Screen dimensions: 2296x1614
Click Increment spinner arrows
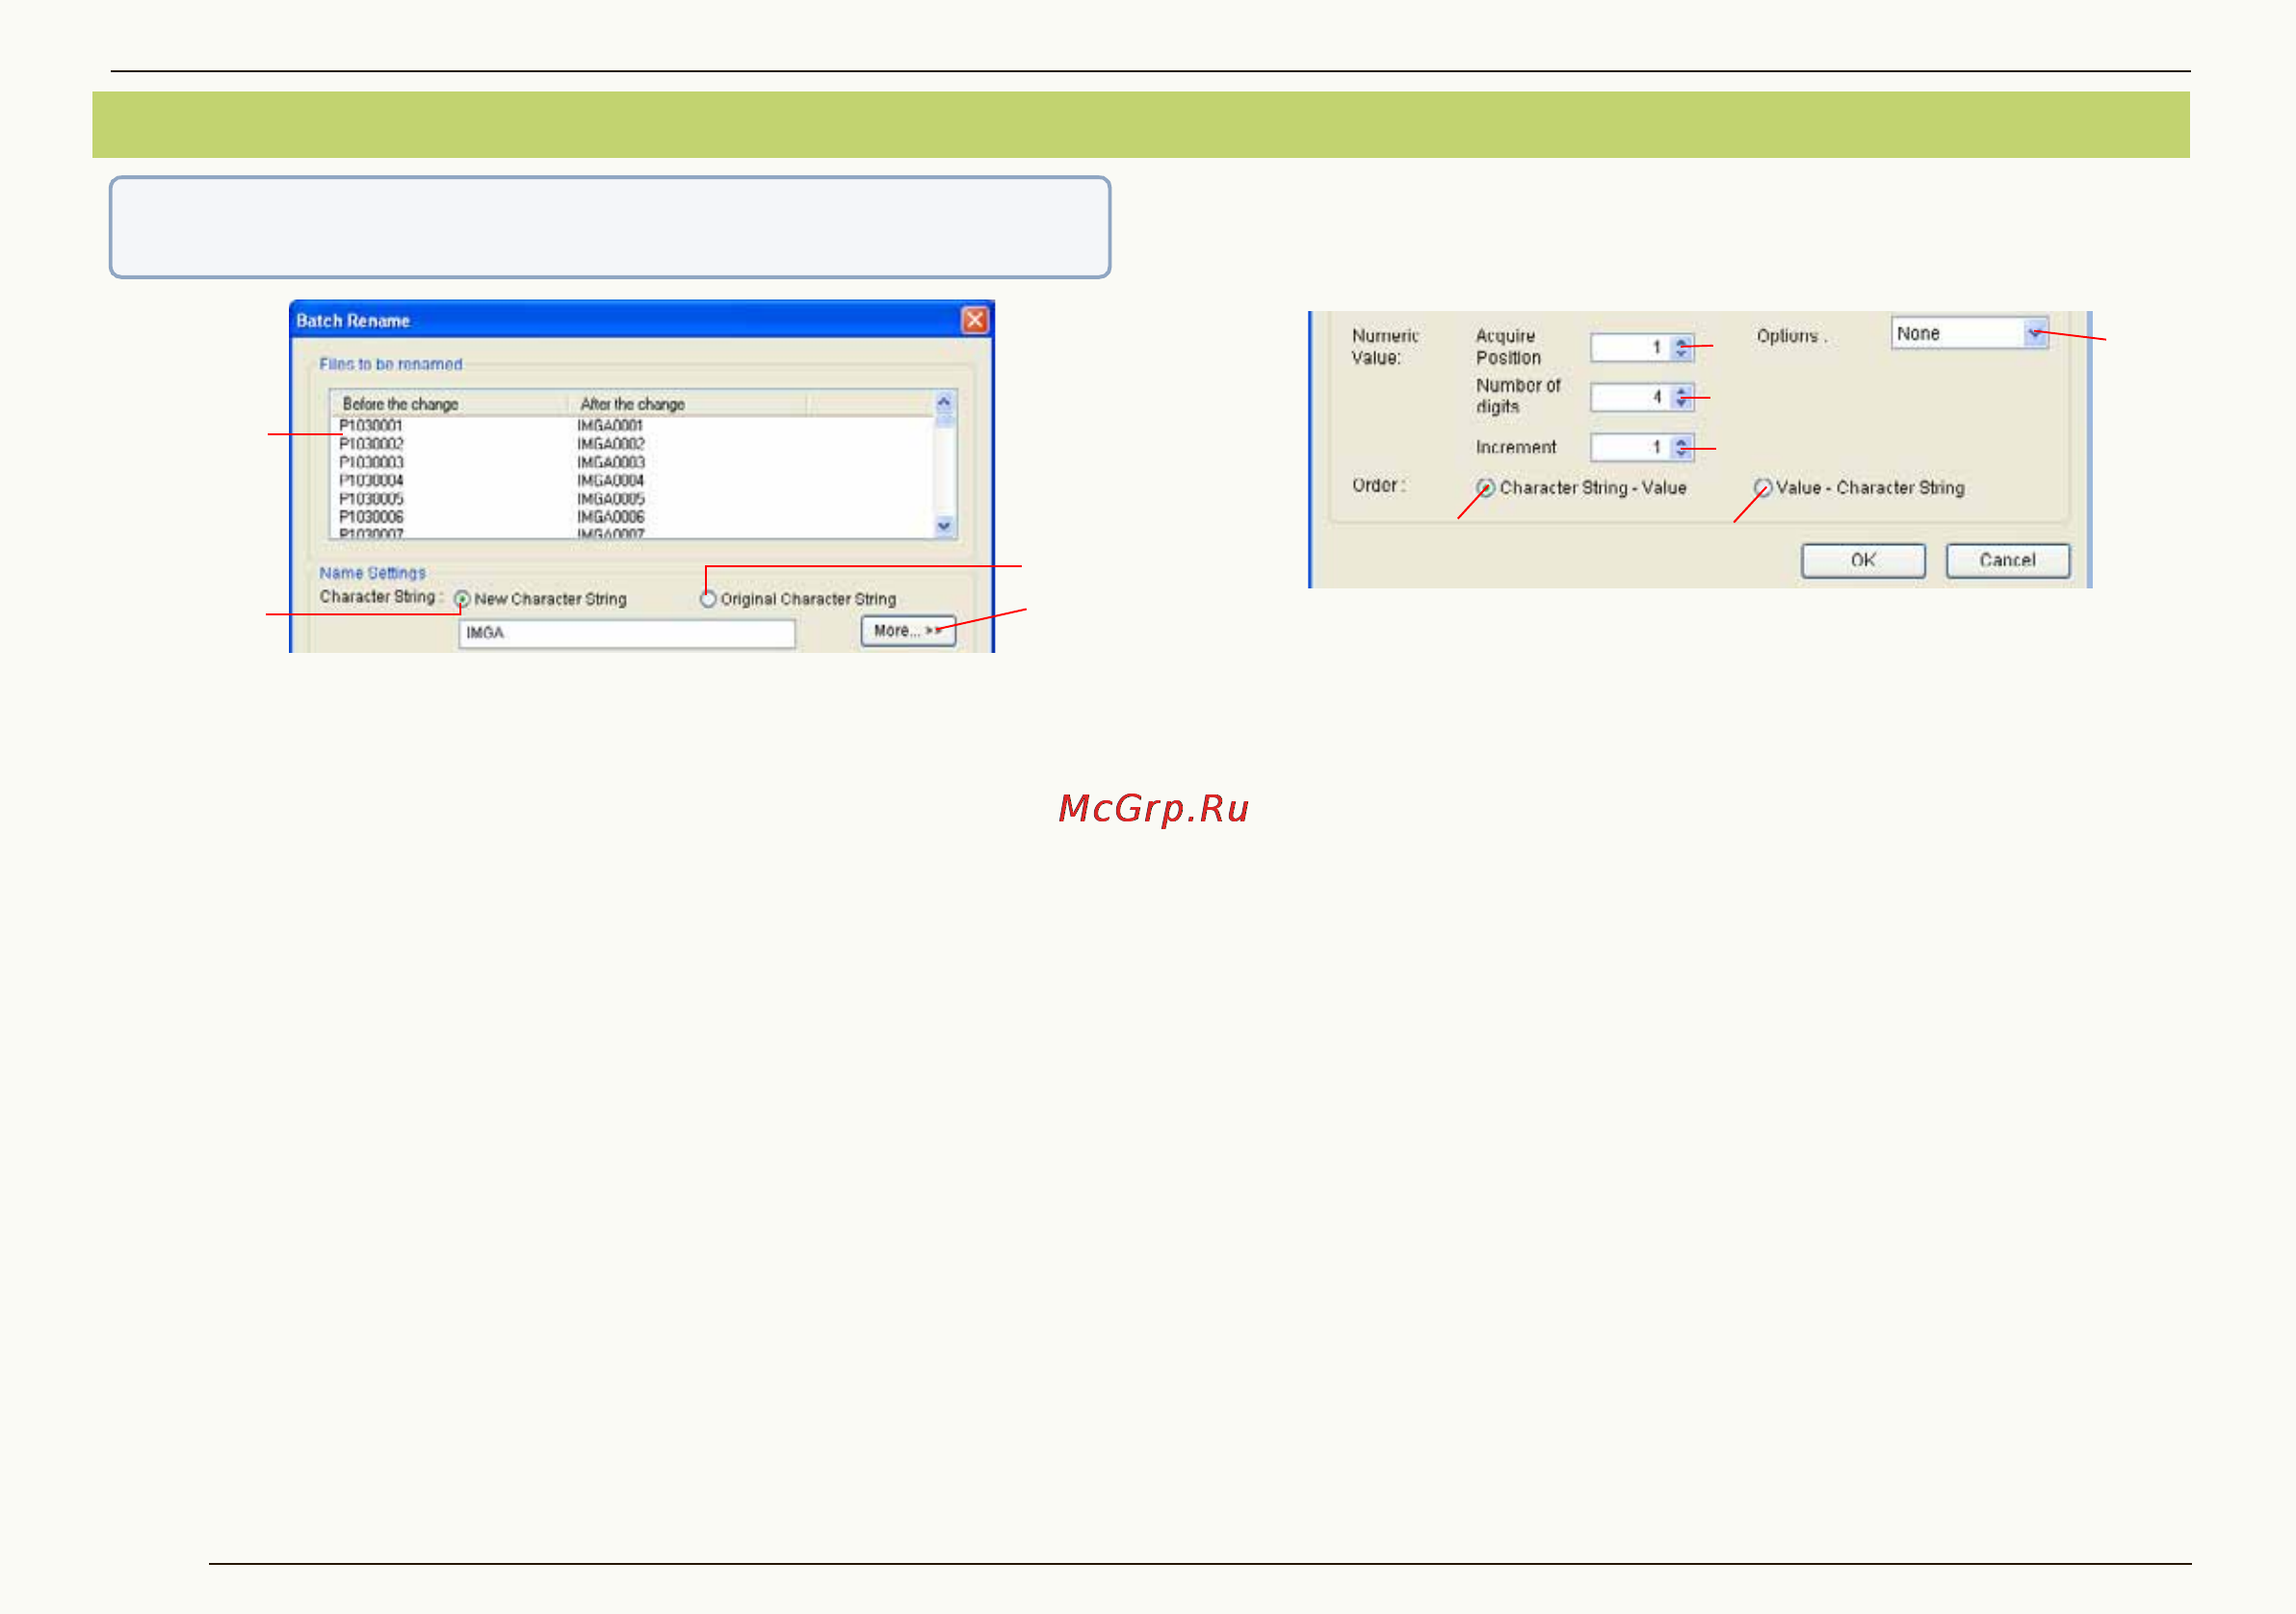coord(1682,447)
